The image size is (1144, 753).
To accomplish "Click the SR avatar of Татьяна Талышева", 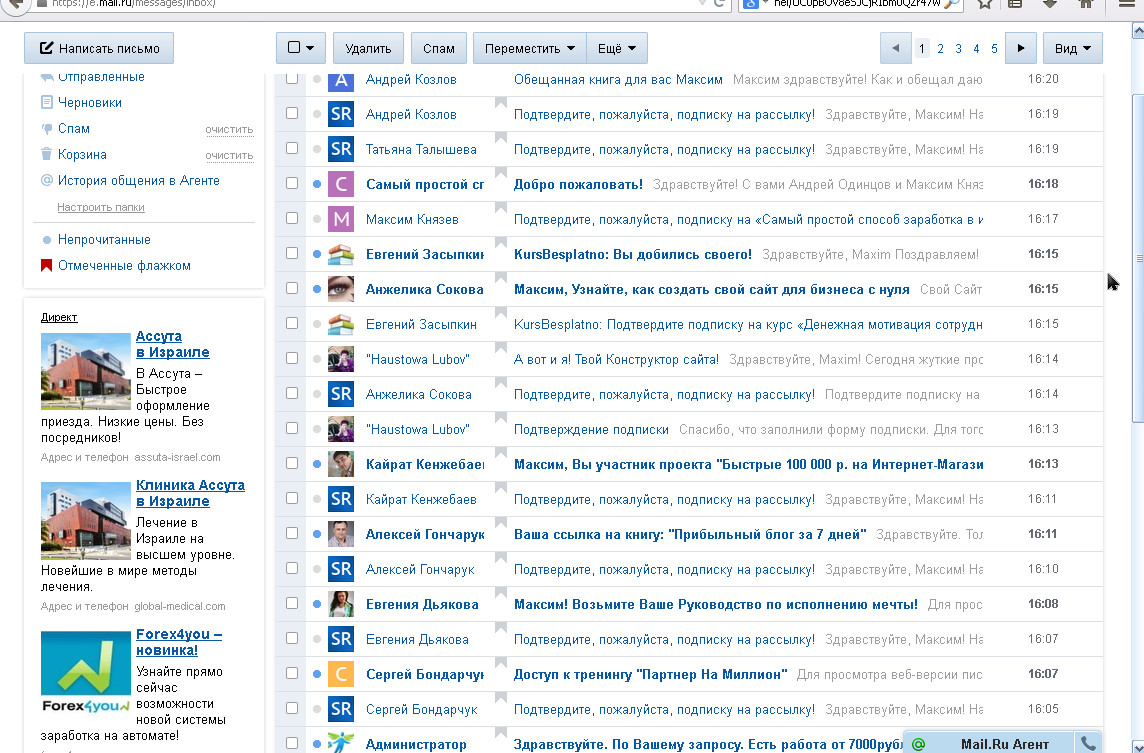I will (341, 149).
